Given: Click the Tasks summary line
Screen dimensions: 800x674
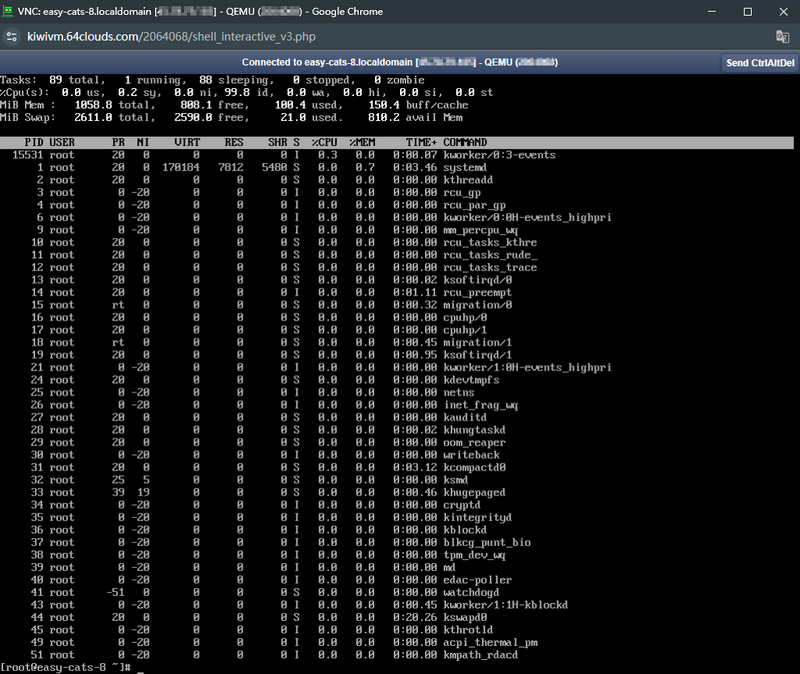Looking at the screenshot, I should [212, 80].
